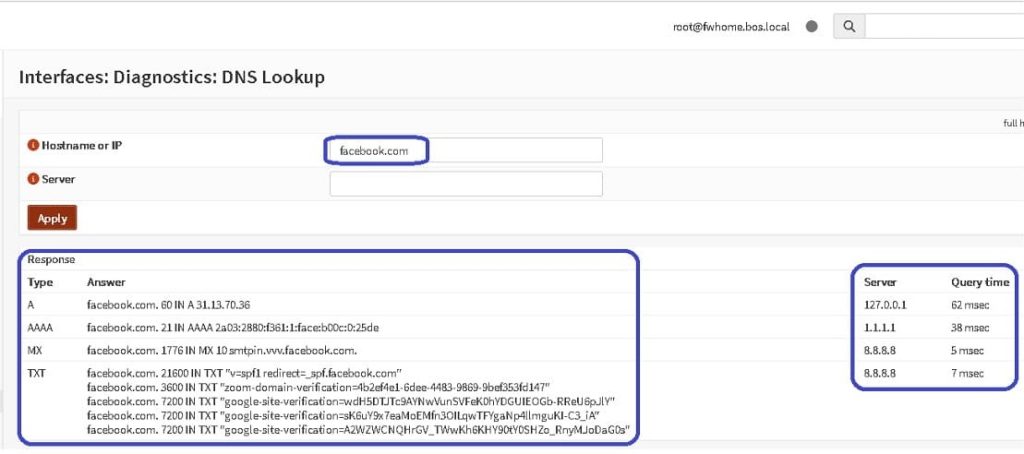Click the 8.8.8.8 server cell beside 5 msec

point(880,351)
